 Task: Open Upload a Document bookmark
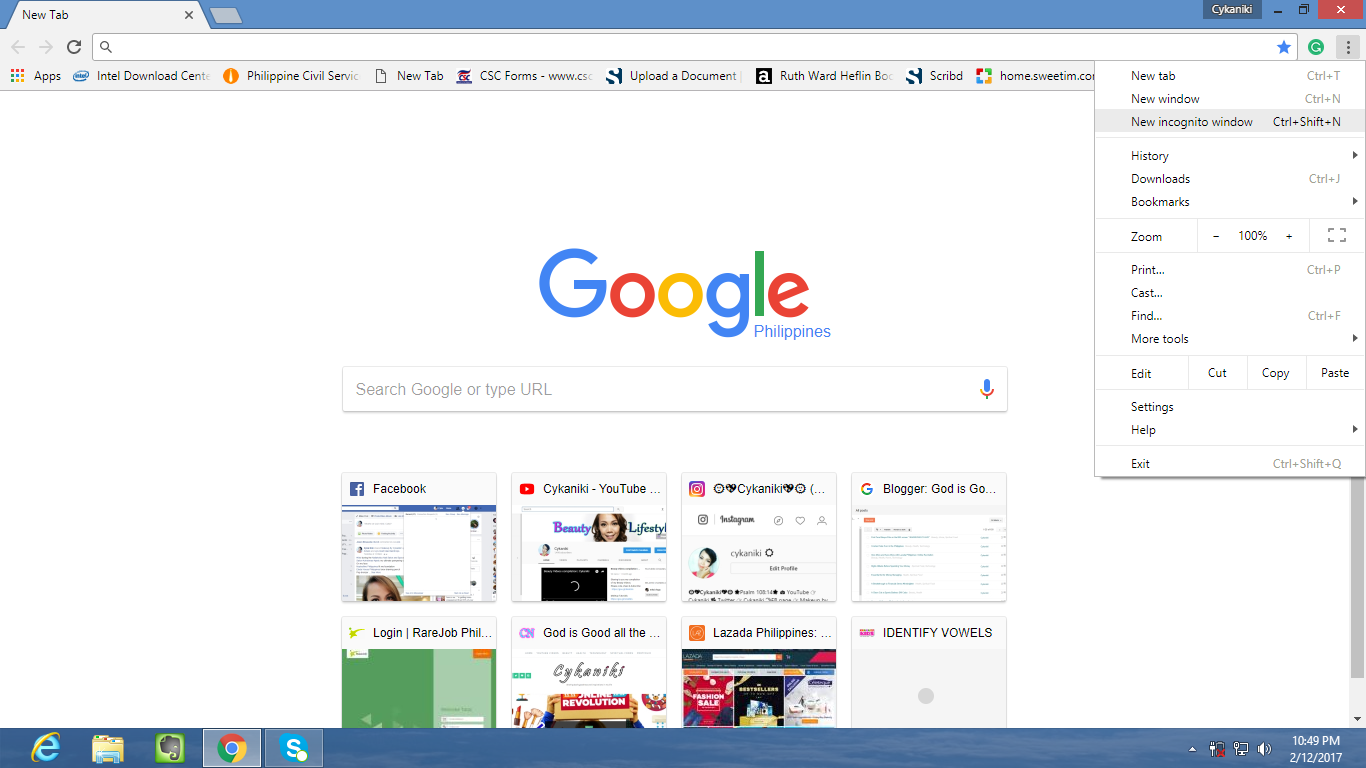point(673,76)
